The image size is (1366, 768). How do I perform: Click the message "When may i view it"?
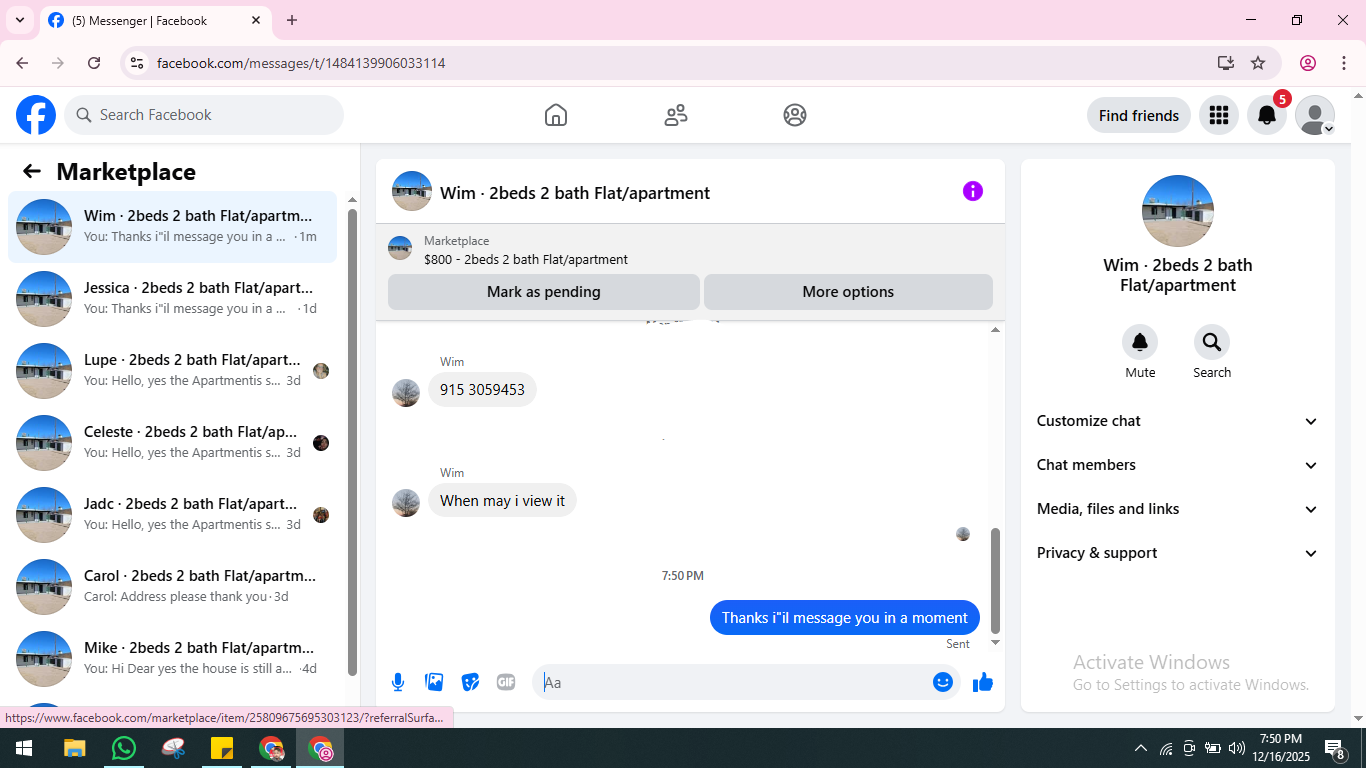(502, 501)
